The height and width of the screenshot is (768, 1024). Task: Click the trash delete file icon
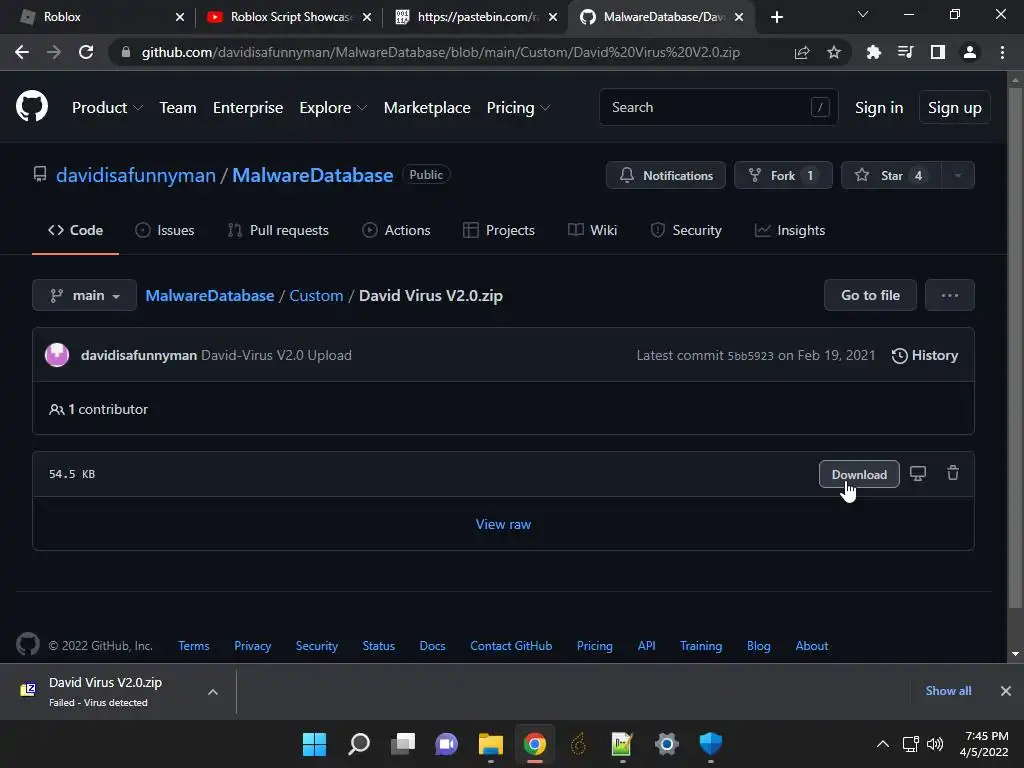[953, 473]
